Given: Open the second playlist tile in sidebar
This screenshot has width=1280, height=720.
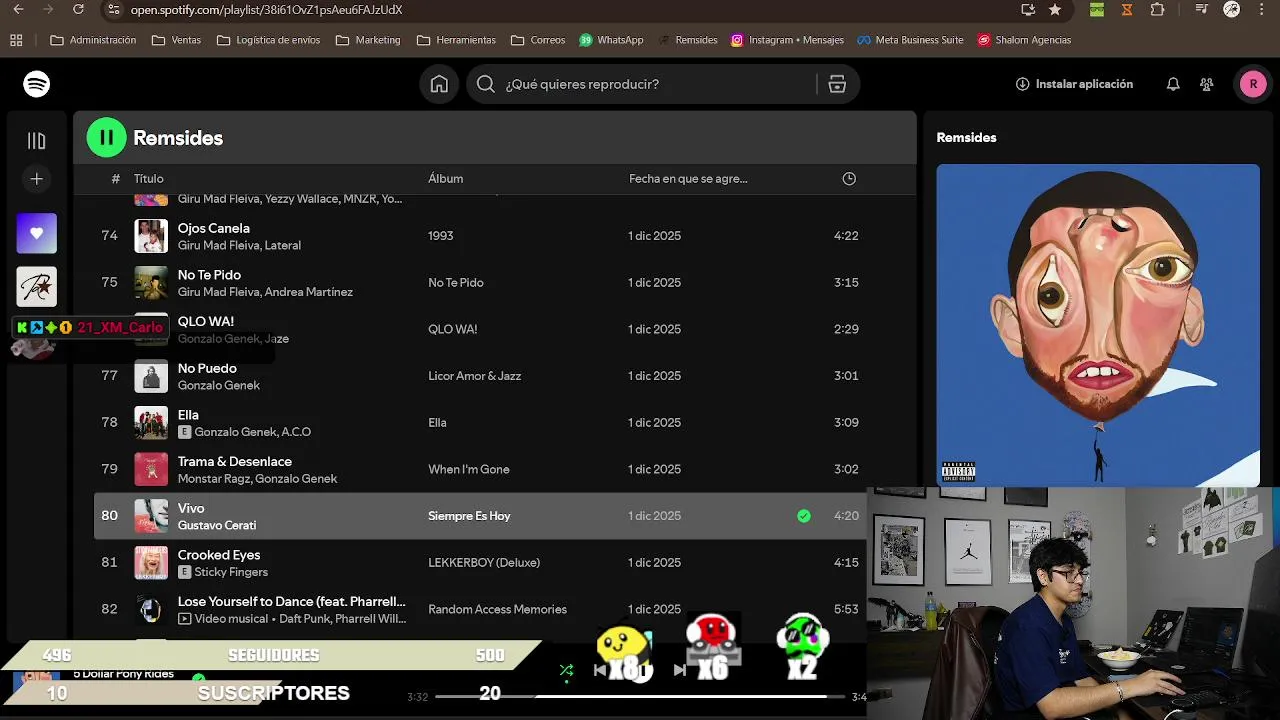Looking at the screenshot, I should click(37, 287).
